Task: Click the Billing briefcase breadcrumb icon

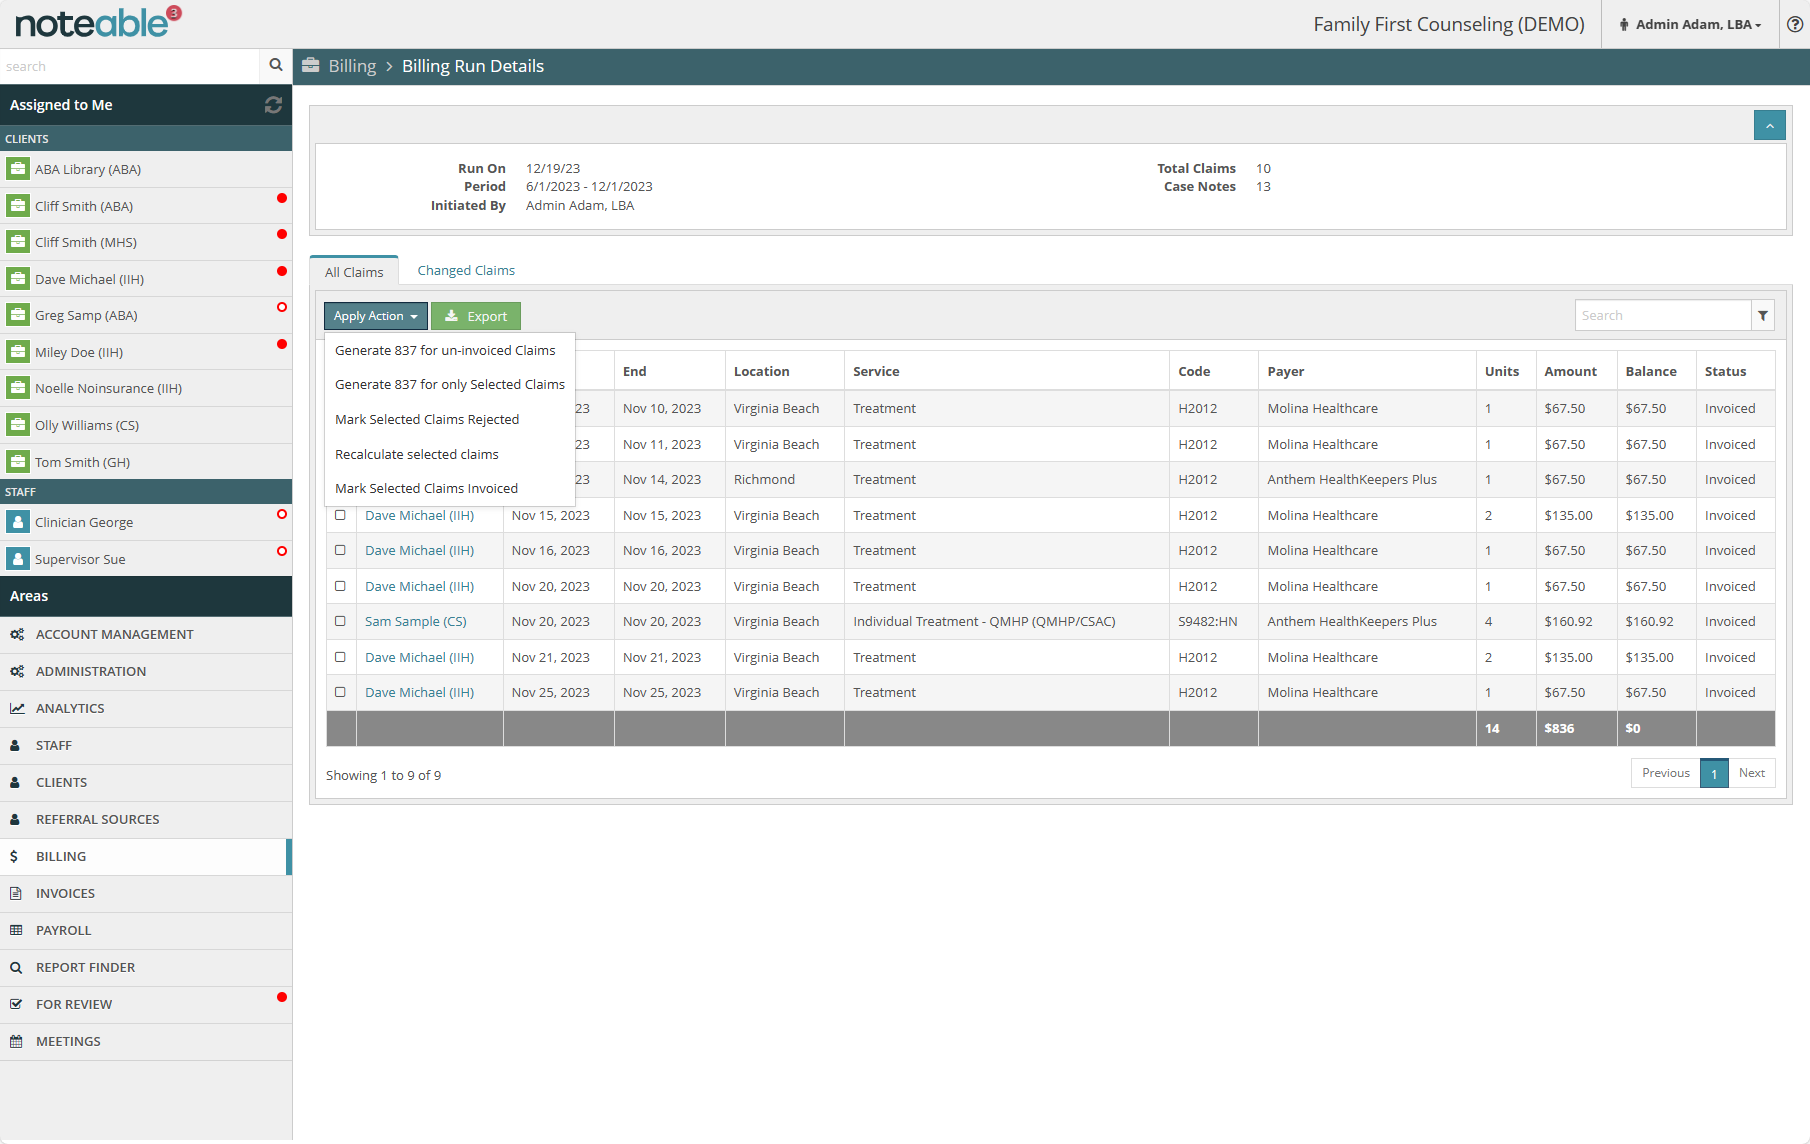Action: (311, 66)
